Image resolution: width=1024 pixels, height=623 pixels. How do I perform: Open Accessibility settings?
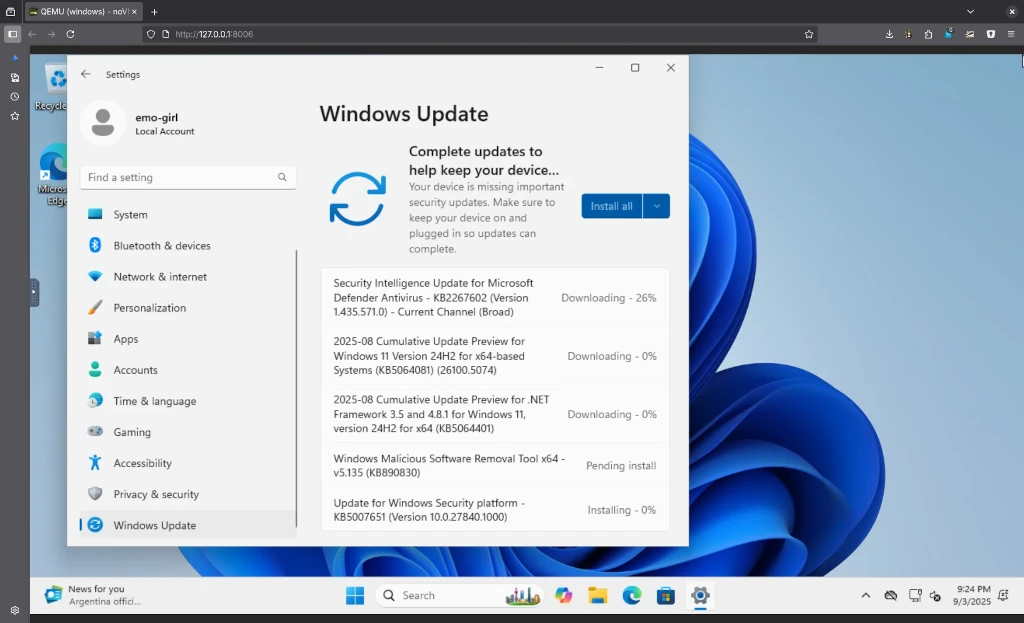(188, 463)
